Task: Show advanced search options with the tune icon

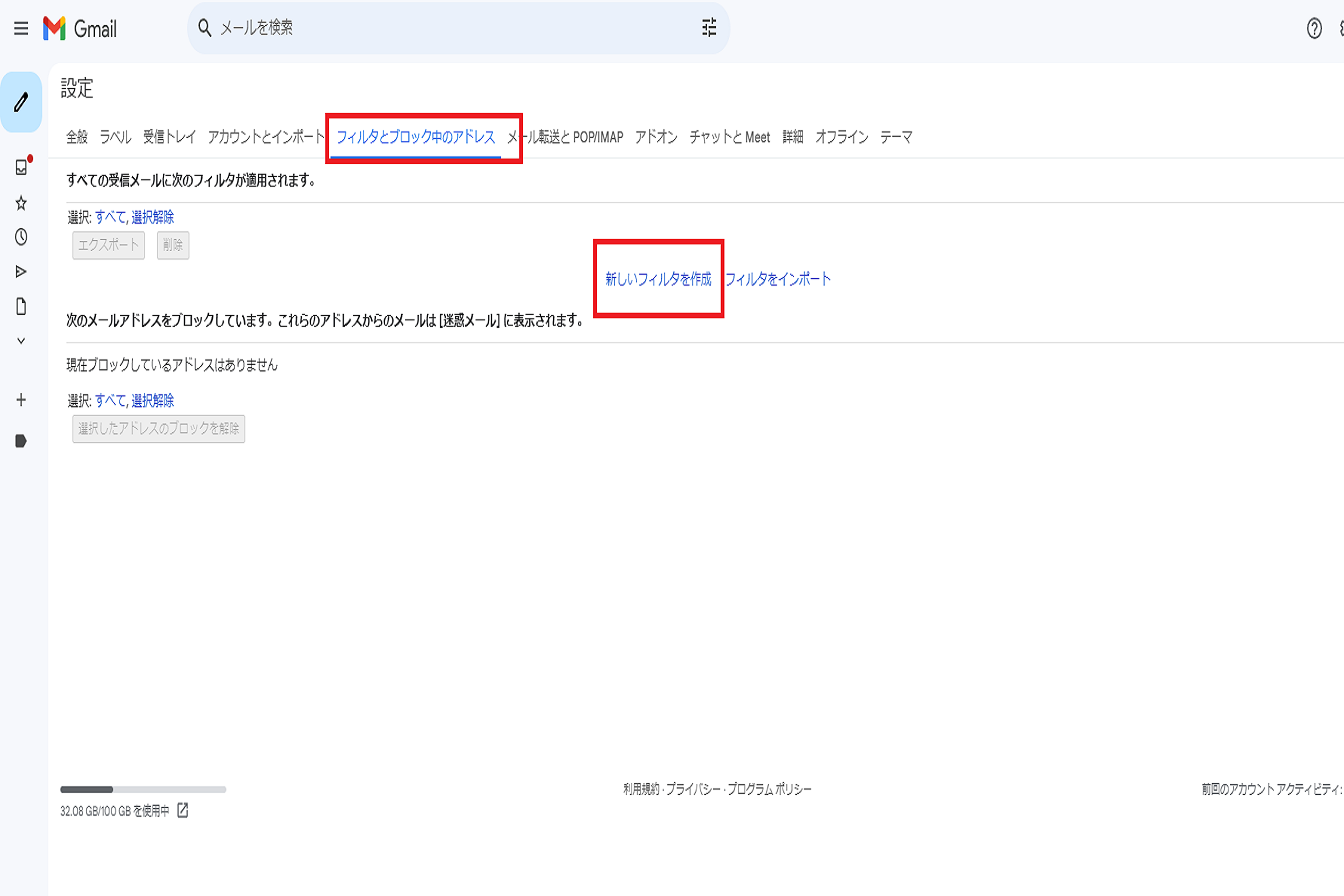Action: (710, 29)
